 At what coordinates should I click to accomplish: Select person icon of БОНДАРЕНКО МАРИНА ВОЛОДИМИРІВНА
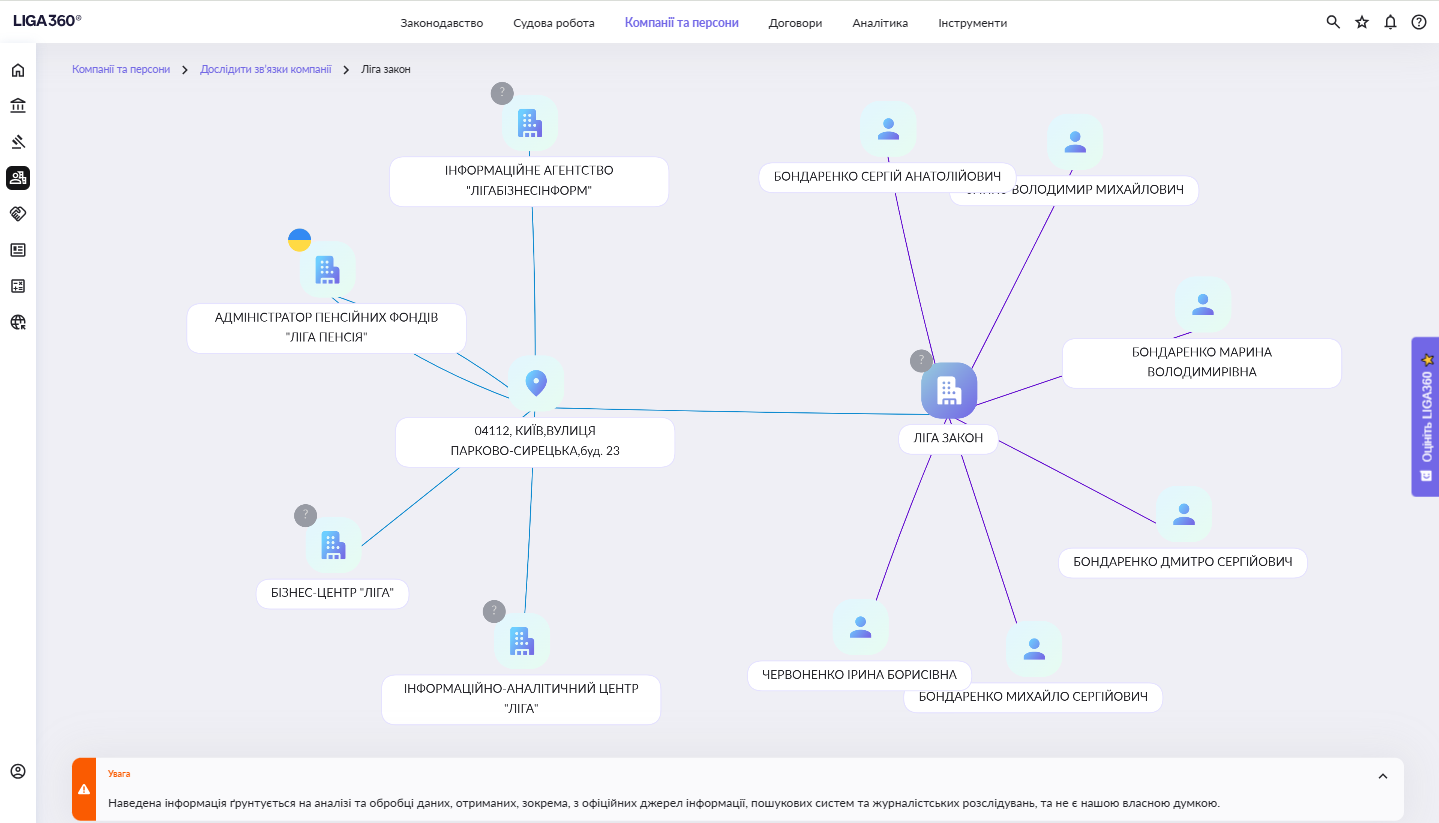tap(1203, 305)
